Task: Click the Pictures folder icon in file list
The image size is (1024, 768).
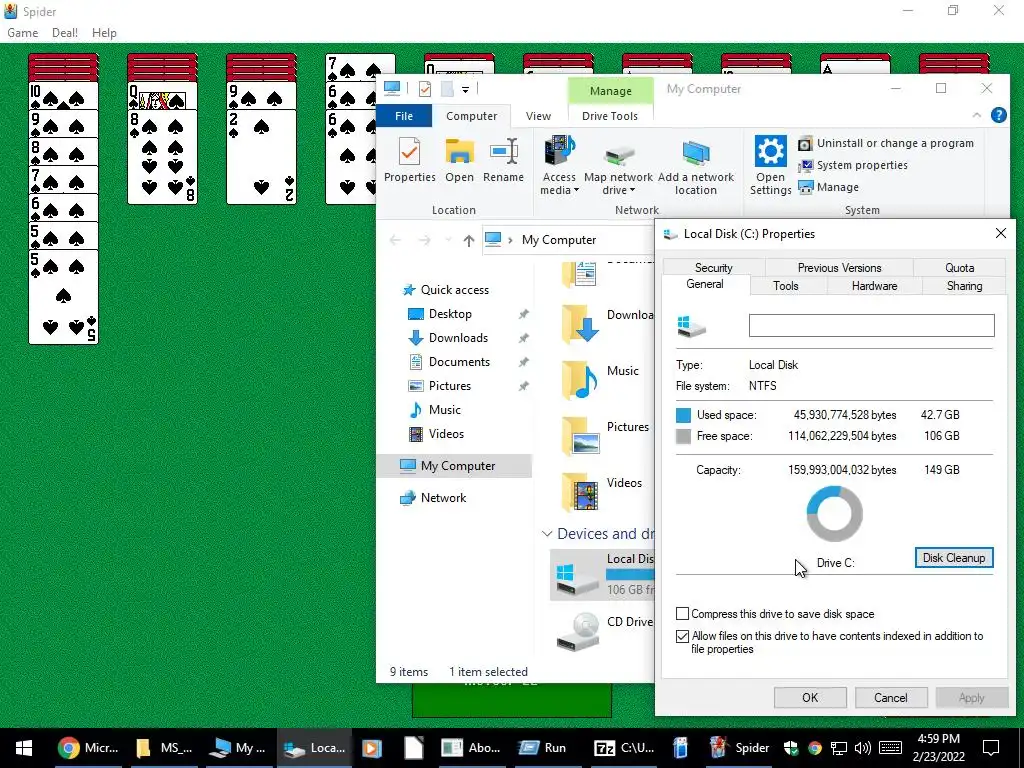Action: (x=580, y=436)
